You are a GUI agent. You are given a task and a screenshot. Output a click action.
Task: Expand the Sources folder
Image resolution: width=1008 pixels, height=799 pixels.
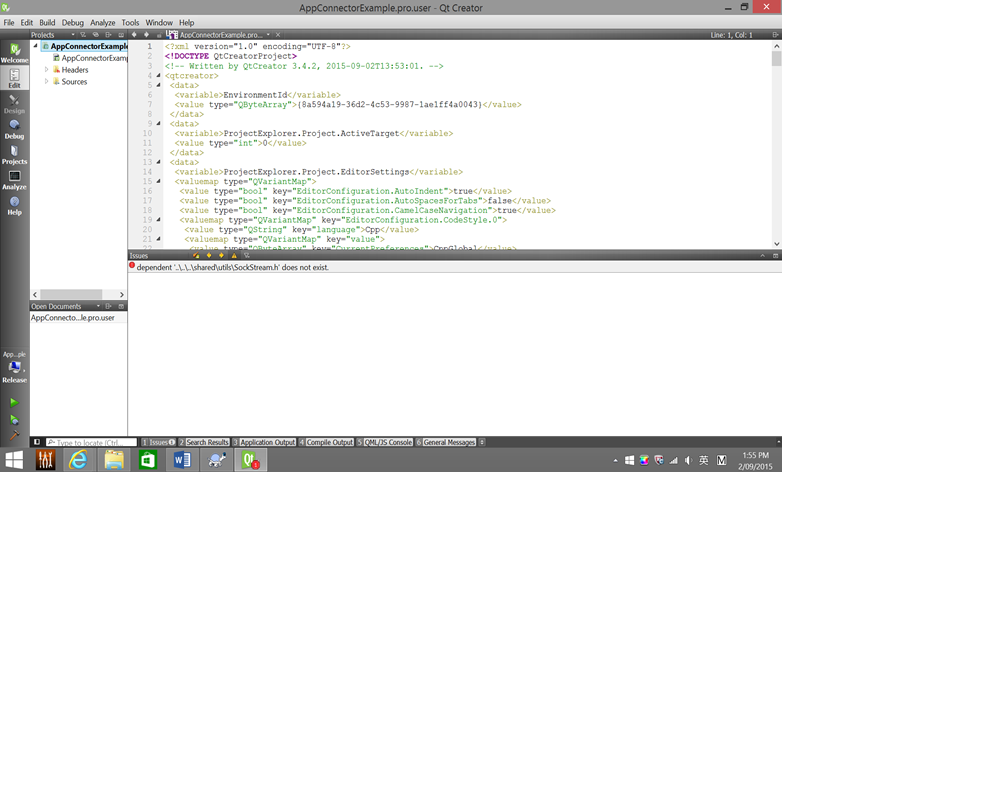click(46, 82)
